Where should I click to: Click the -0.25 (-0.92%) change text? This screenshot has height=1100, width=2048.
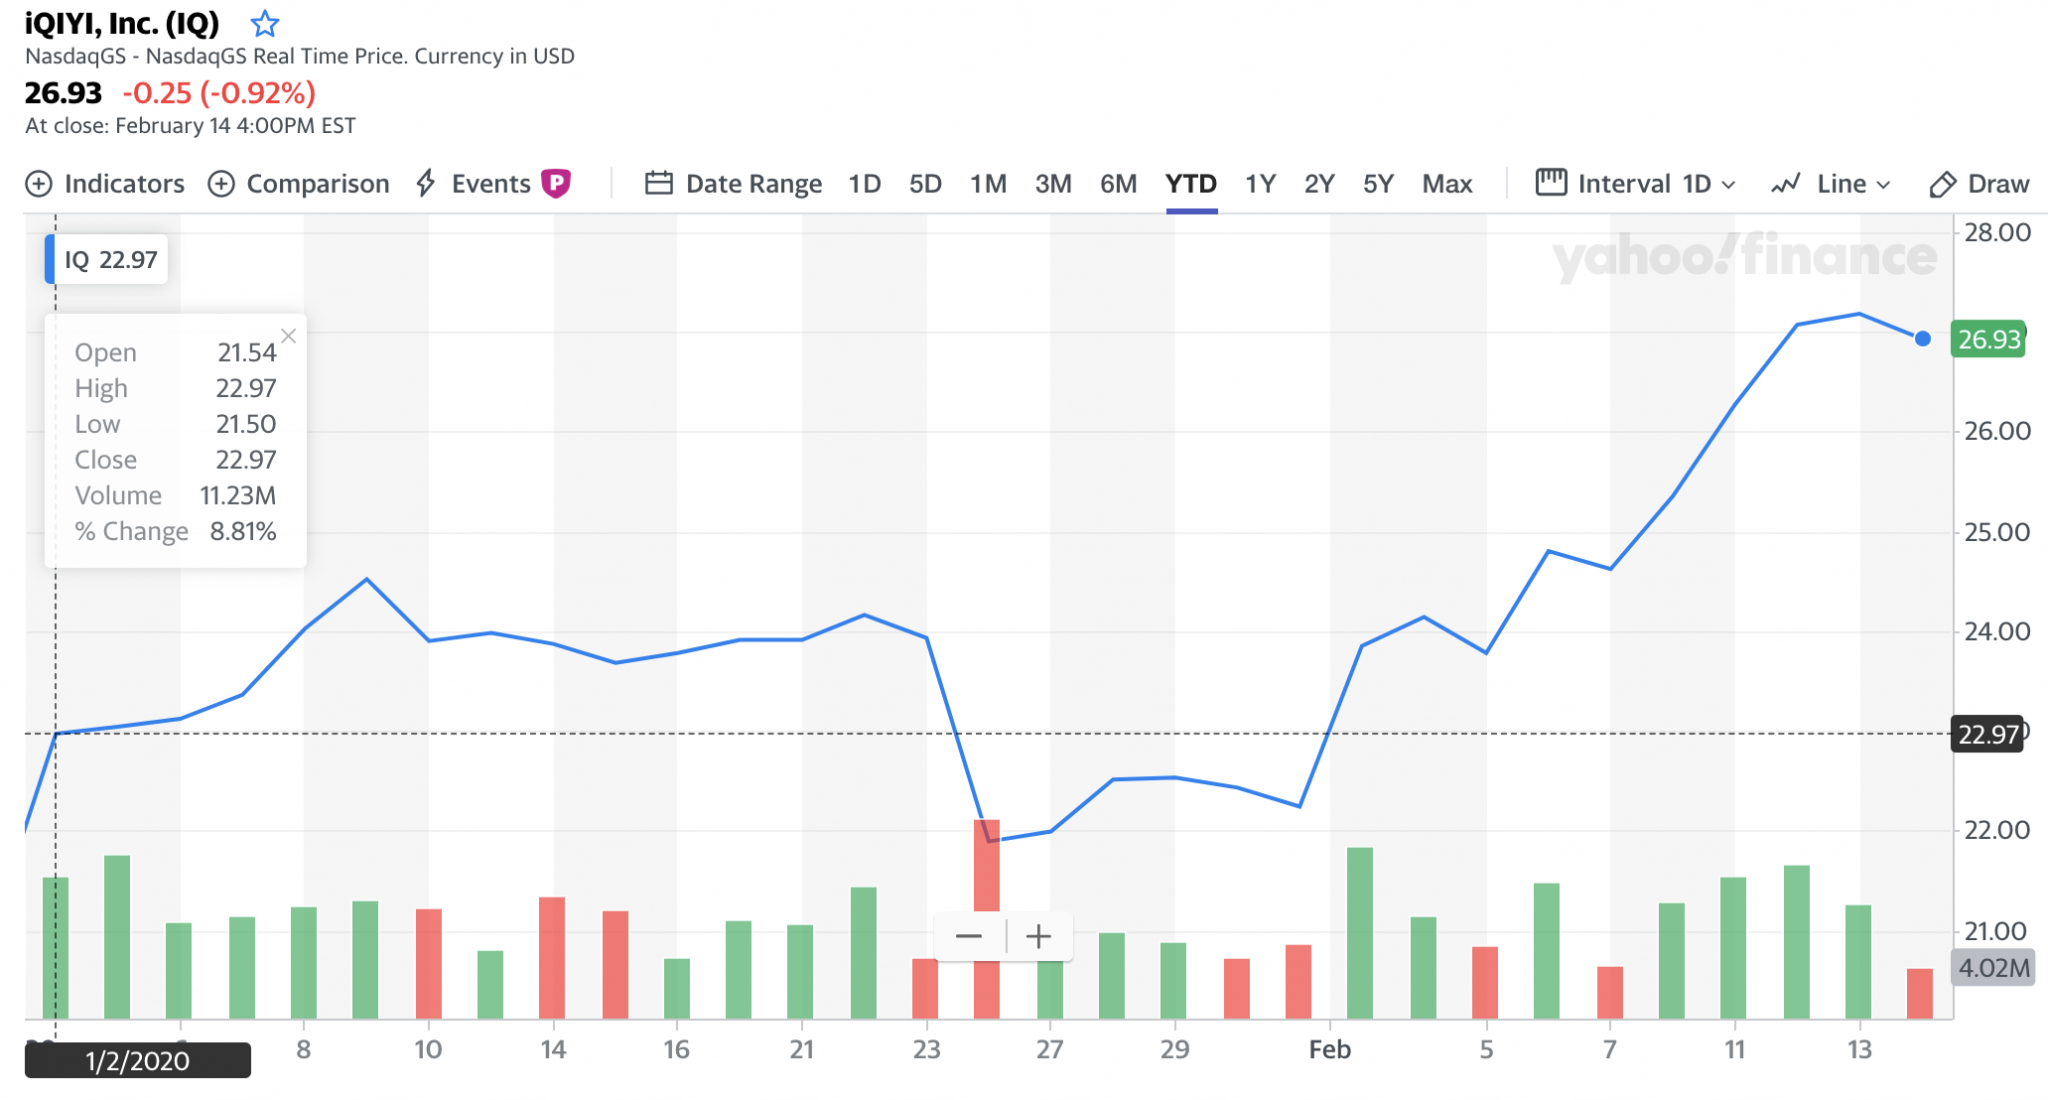[x=219, y=93]
